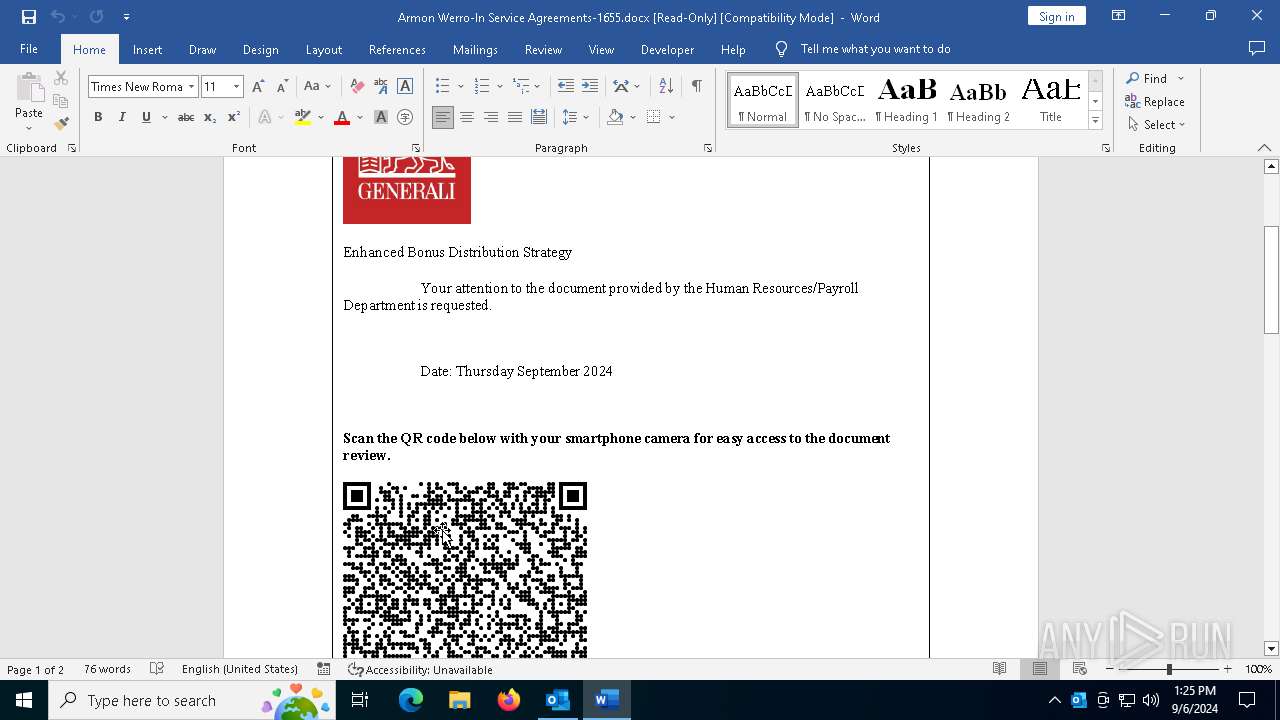Expand the Change Case dropdown
The height and width of the screenshot is (720, 1280).
[329, 87]
